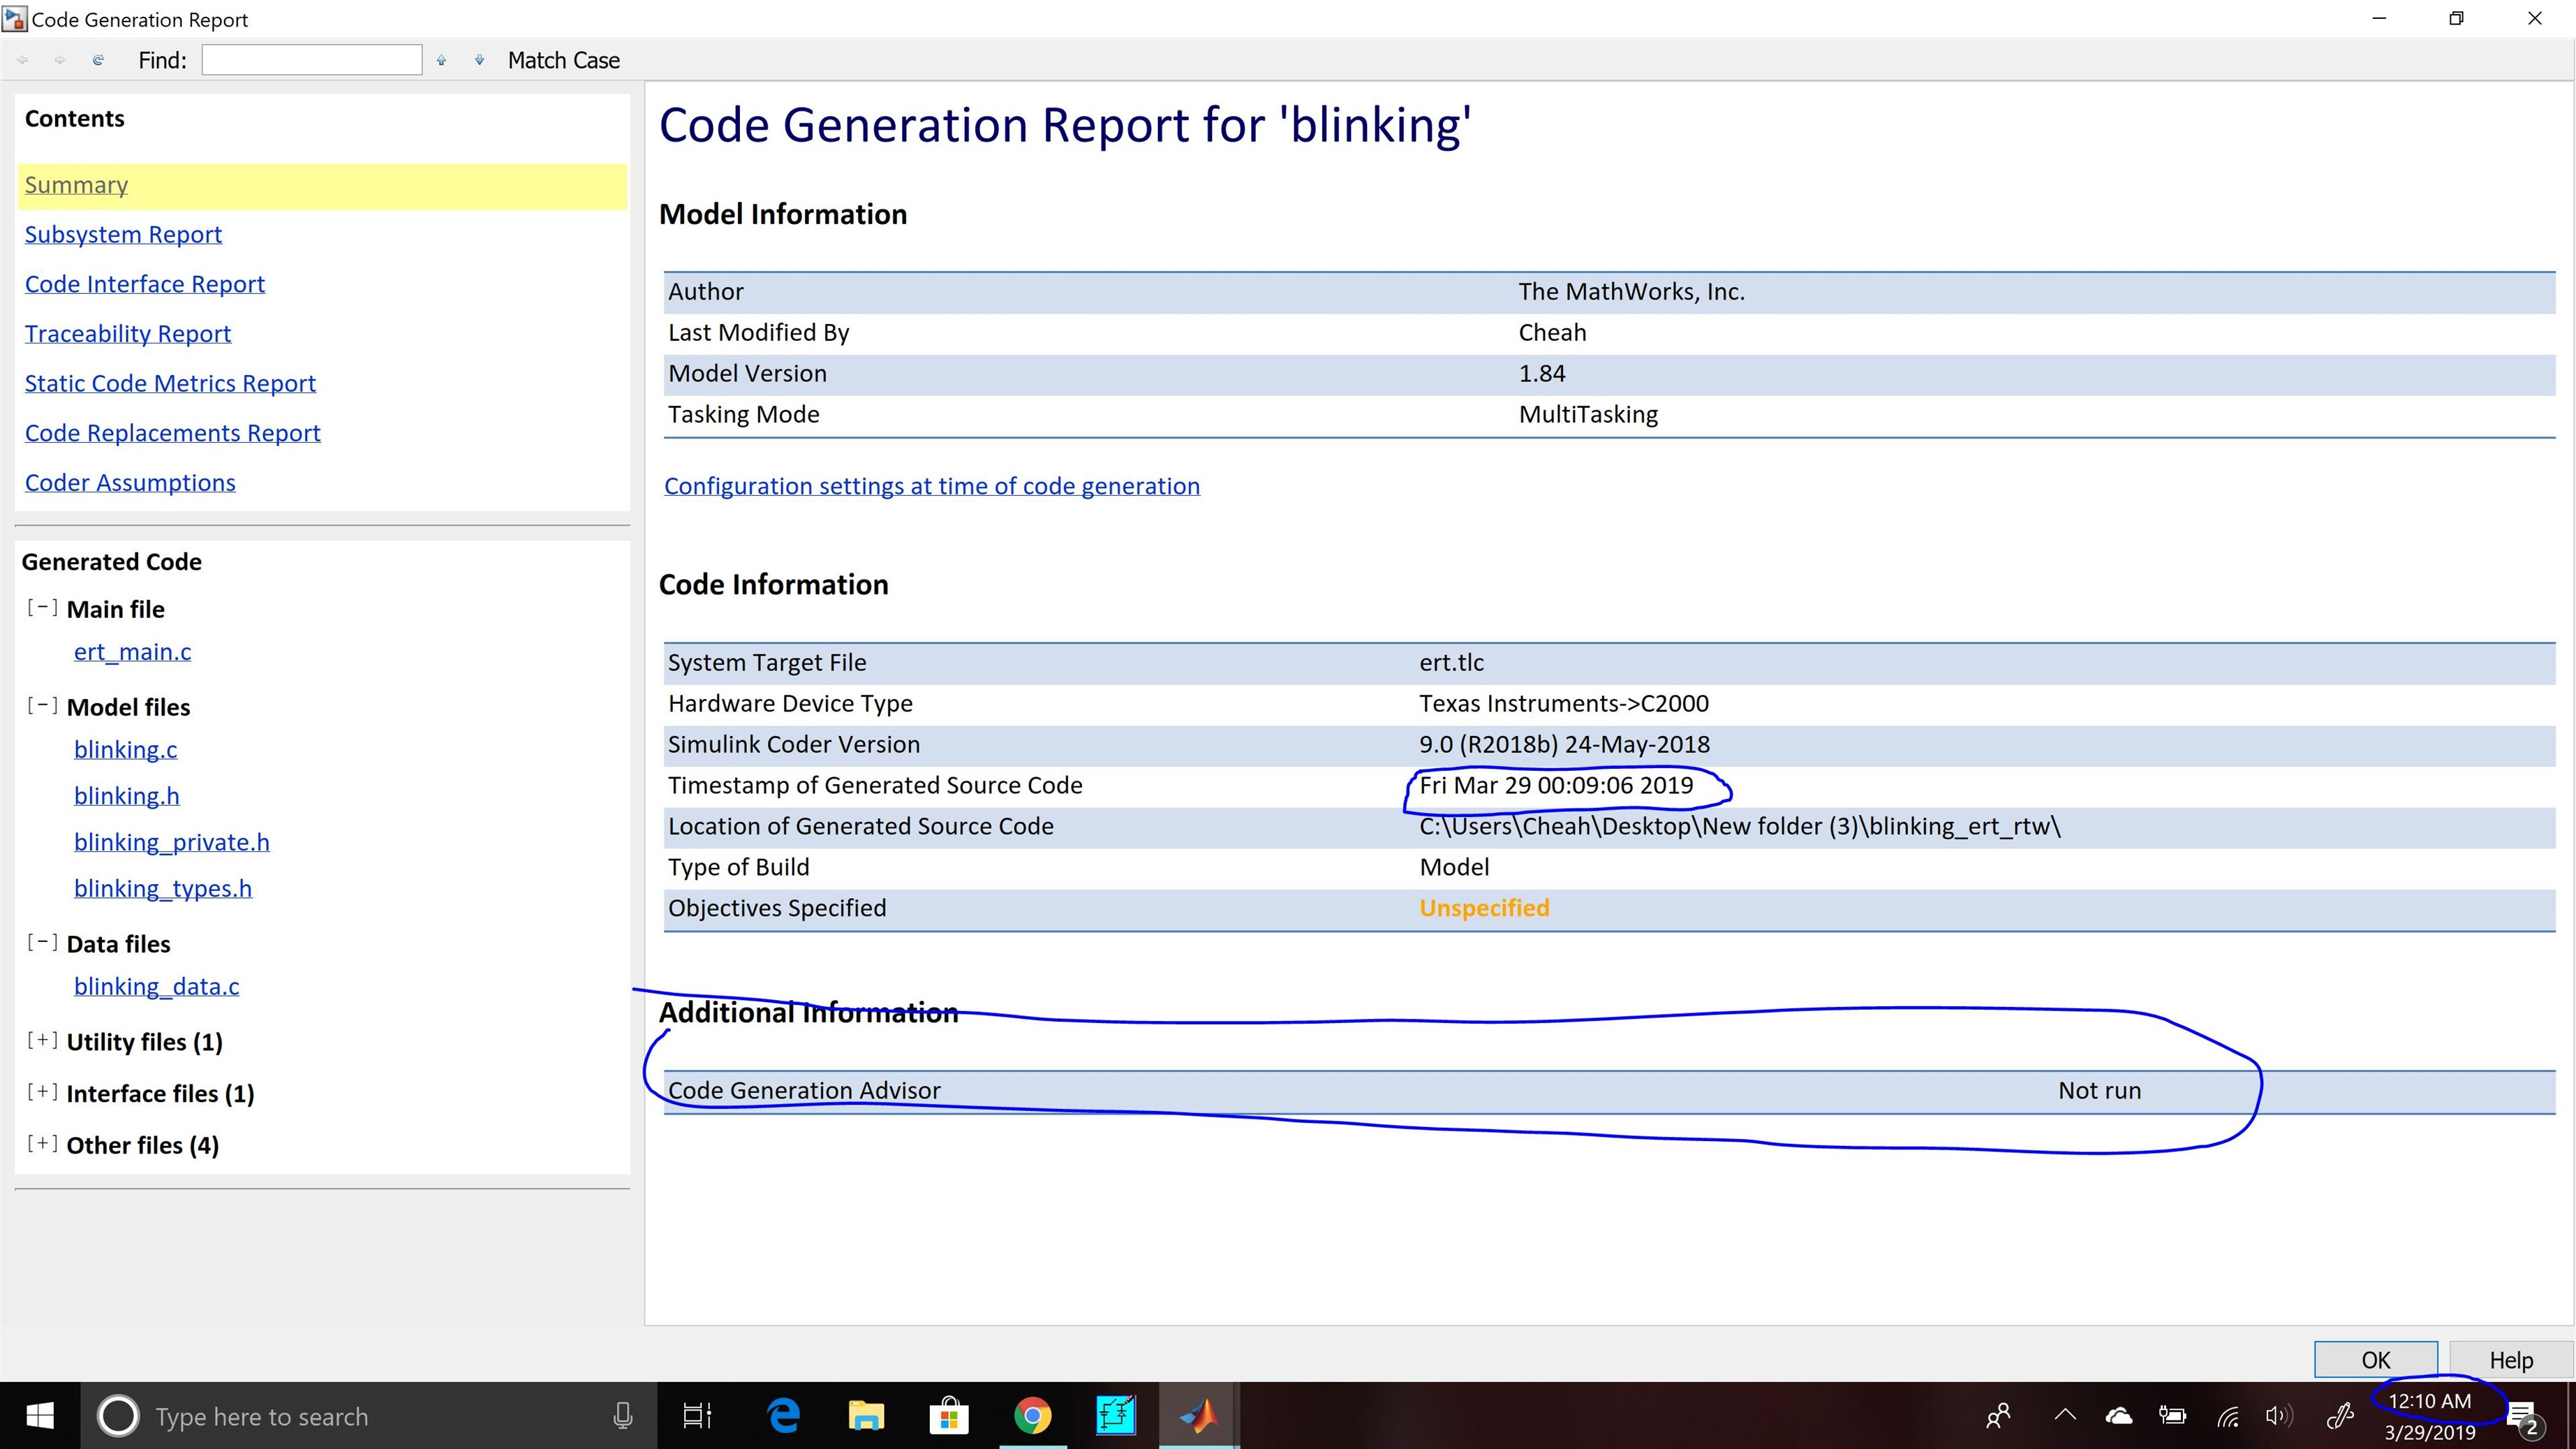Click the refresh icon beside Find
The width and height of the screenshot is (2576, 1449).
coord(98,60)
